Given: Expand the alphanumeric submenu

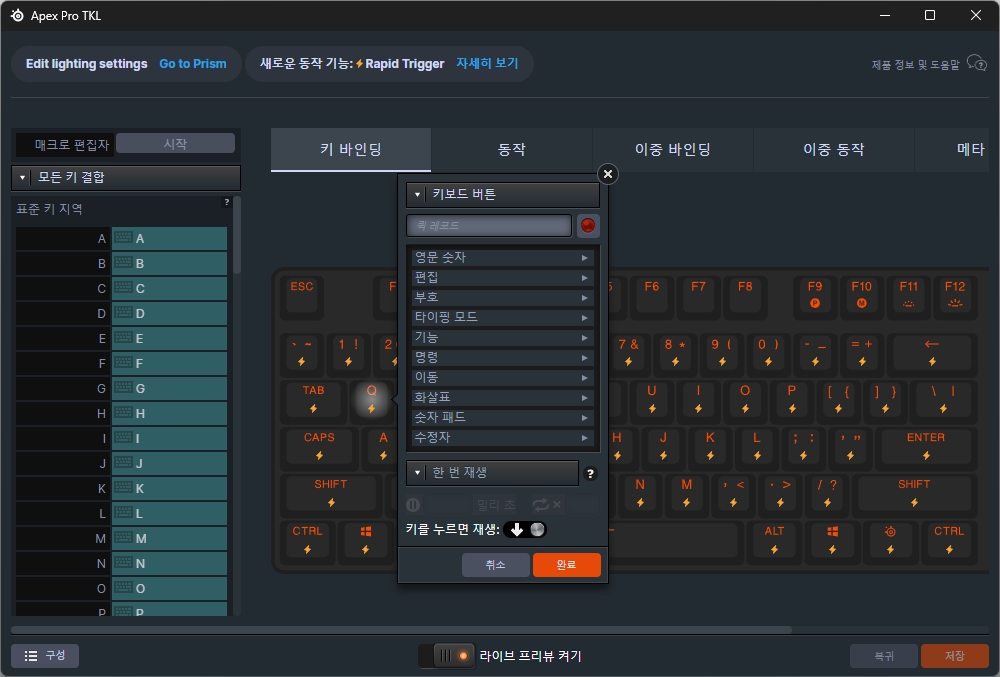Looking at the screenshot, I should tap(503, 258).
